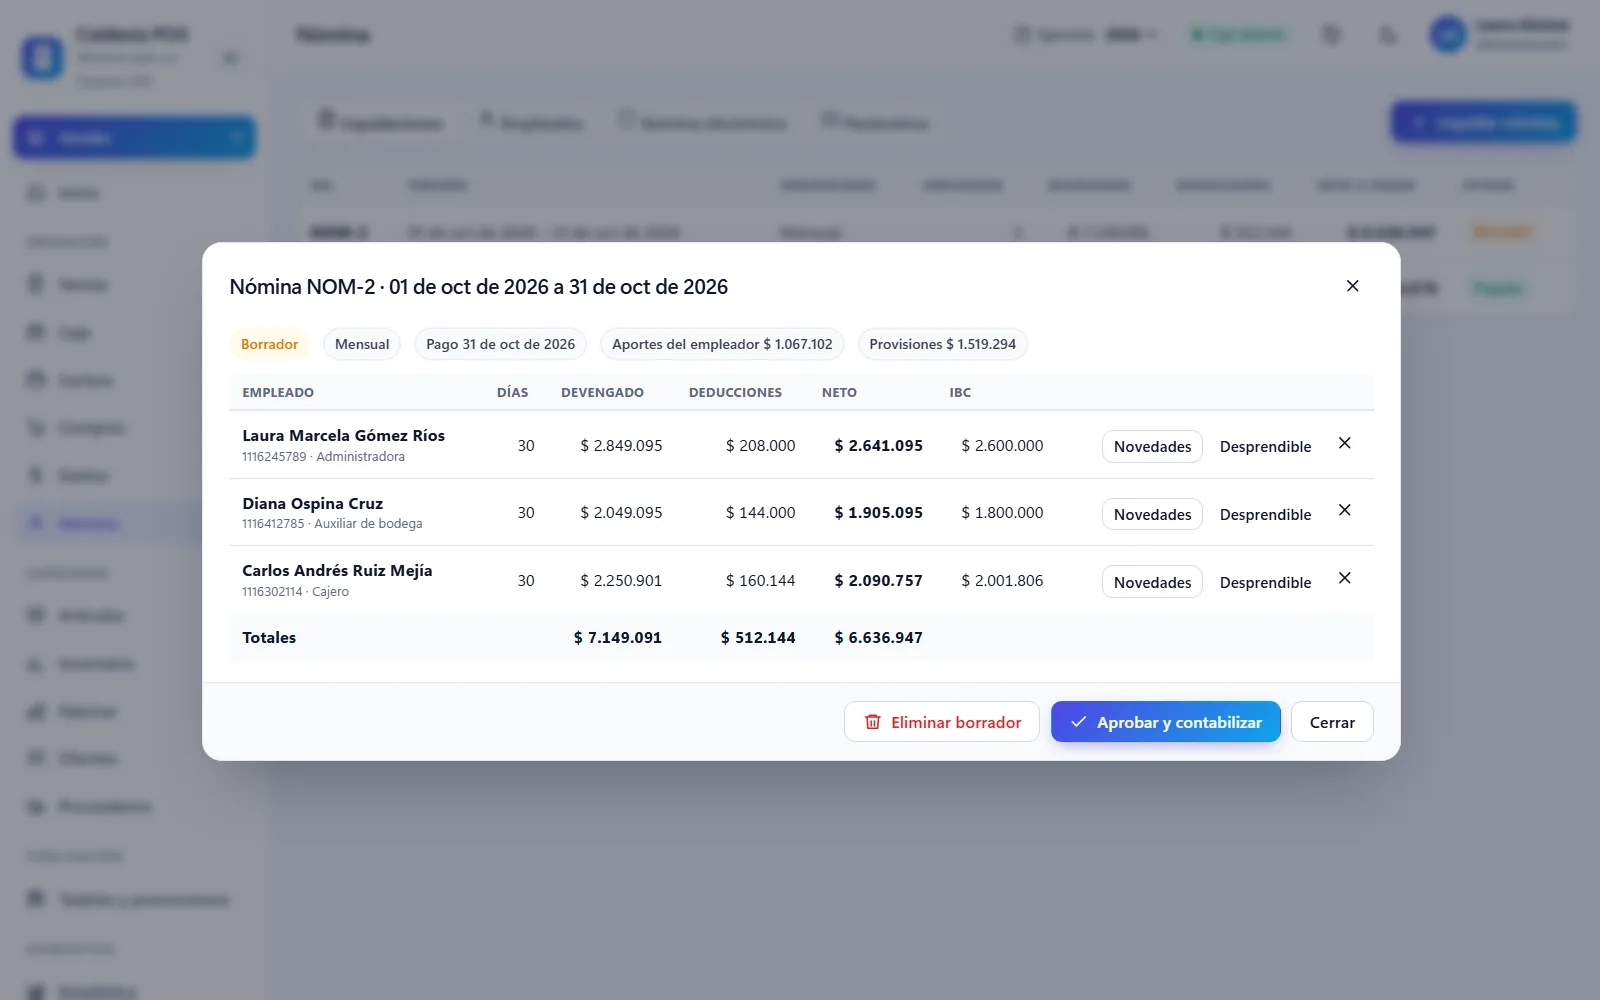Image resolution: width=1600 pixels, height=1000 pixels.
Task: Click the DEDUCCIONES column header
Action: (x=735, y=392)
